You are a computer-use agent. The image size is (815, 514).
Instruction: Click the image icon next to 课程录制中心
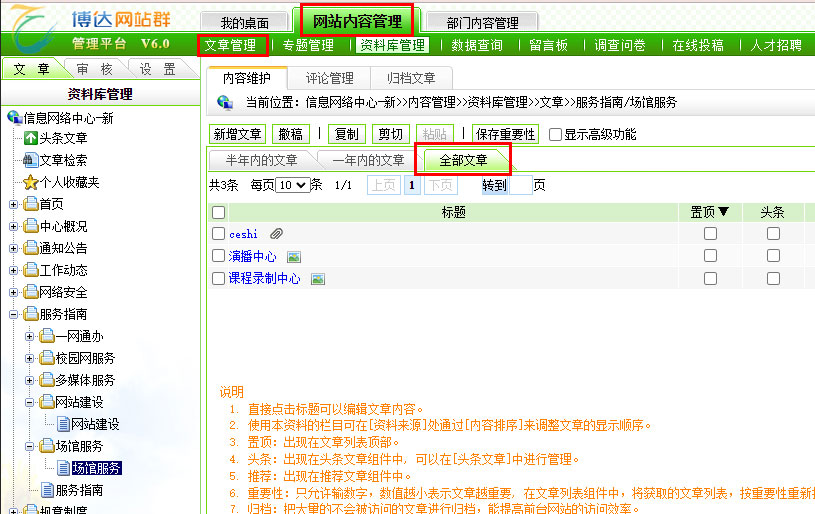click(x=318, y=279)
